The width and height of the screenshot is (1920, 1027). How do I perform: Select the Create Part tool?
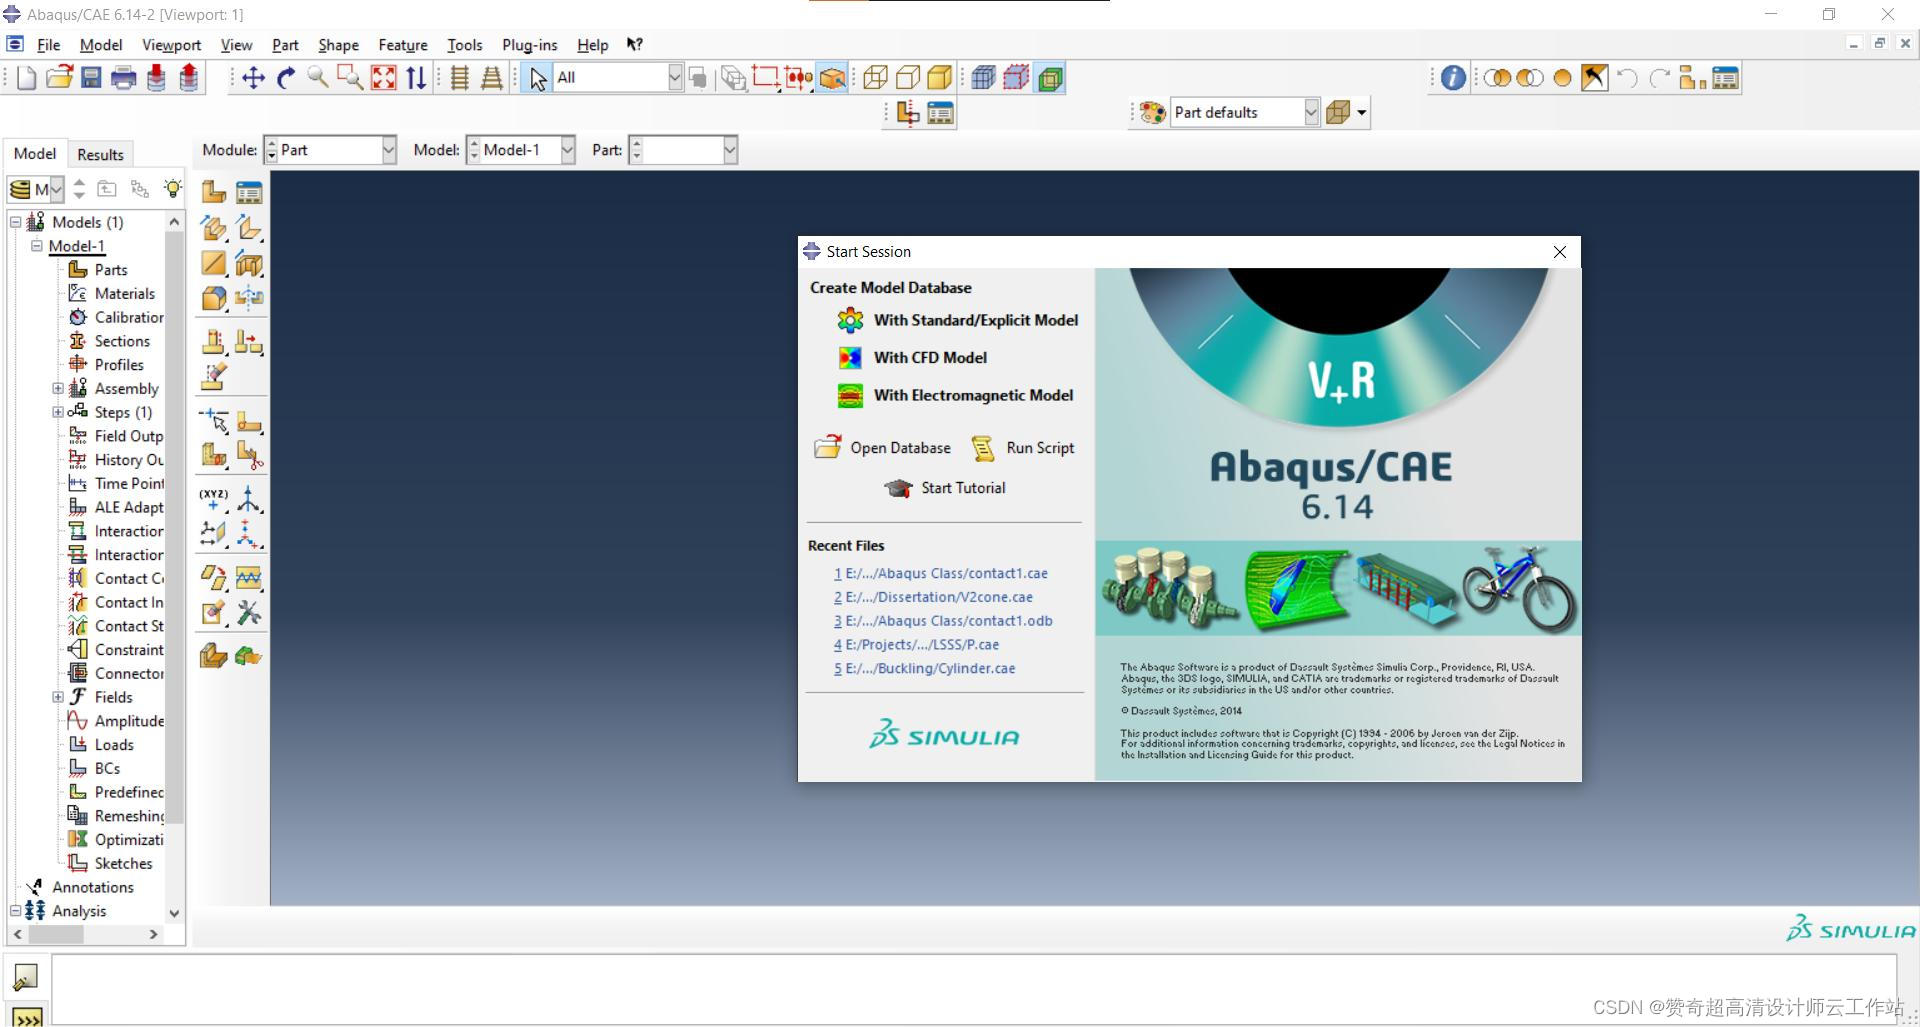tap(212, 190)
